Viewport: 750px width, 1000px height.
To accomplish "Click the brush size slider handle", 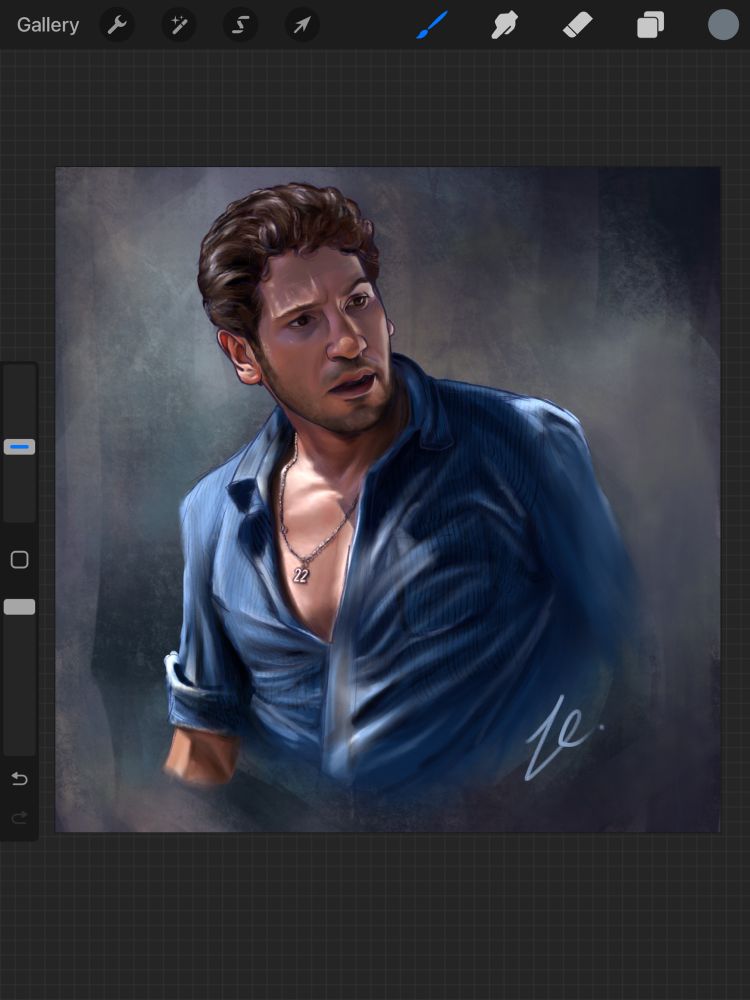I will 19,447.
